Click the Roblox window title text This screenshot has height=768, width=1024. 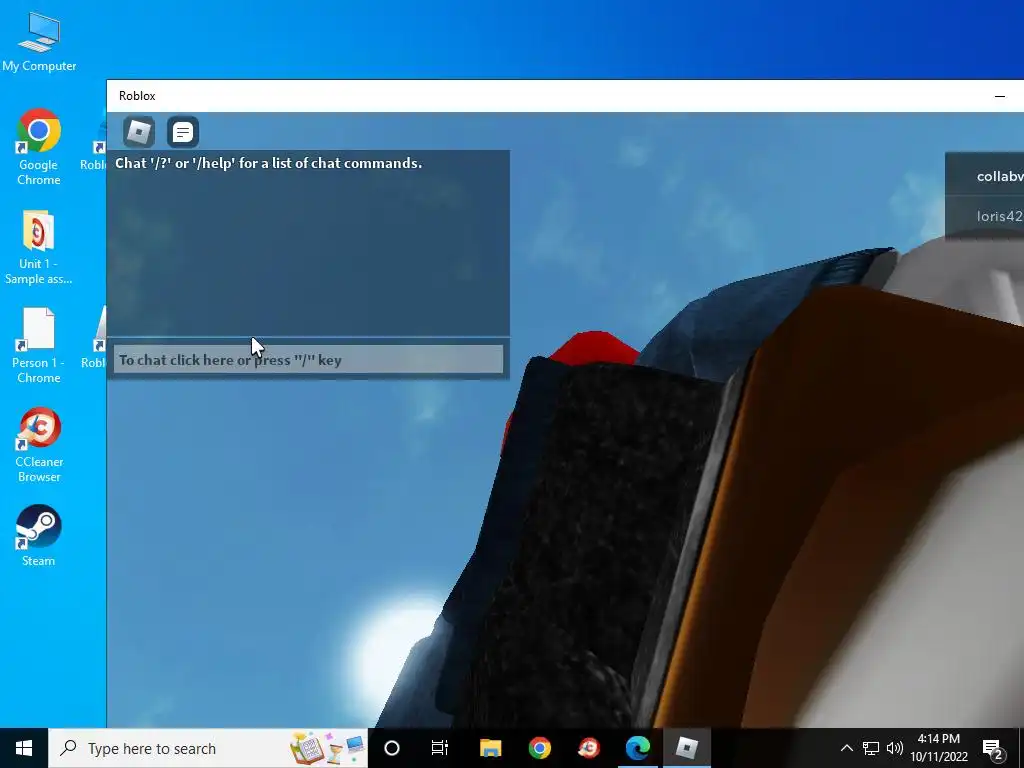137,96
